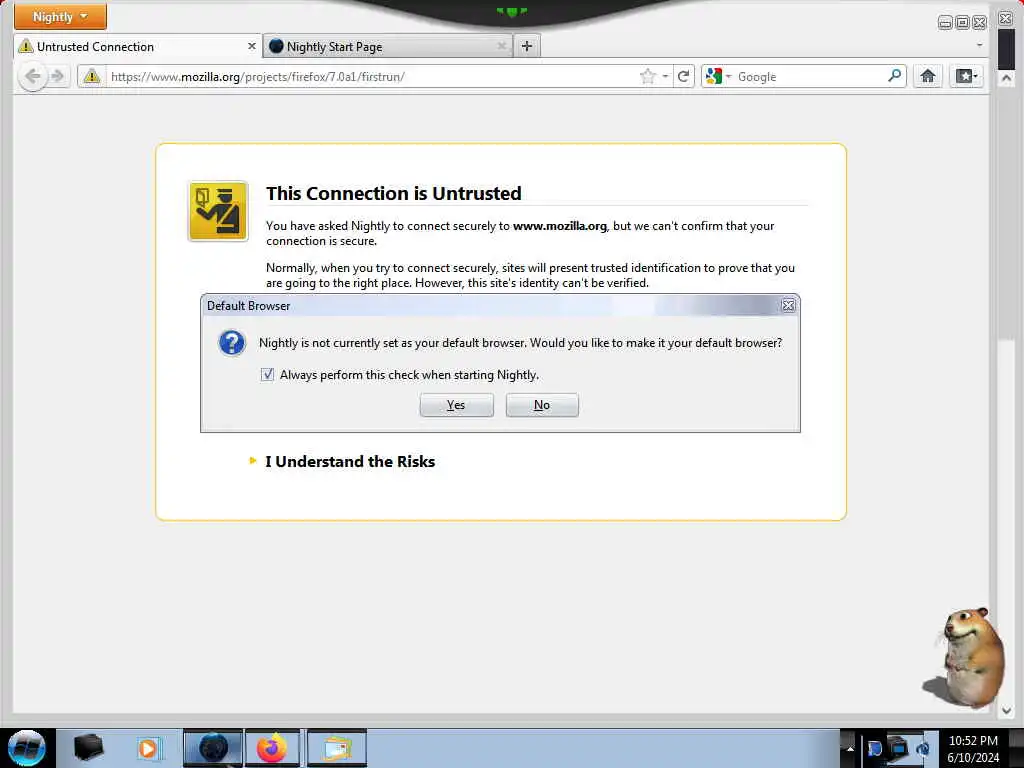Reload the current page

point(684,76)
